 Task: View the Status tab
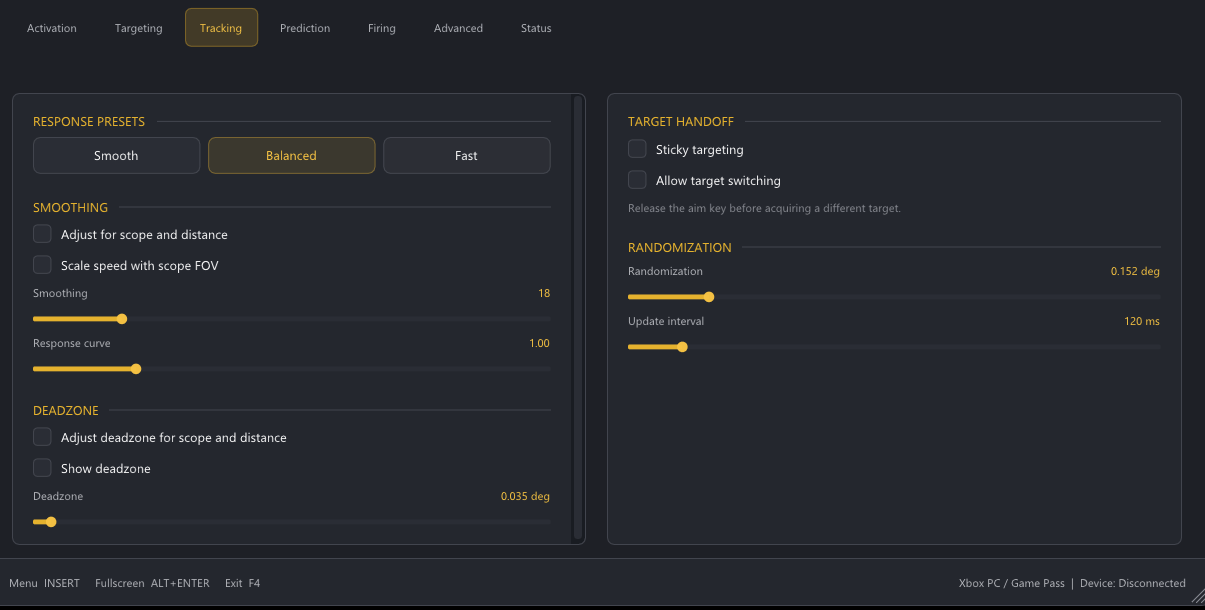pos(536,28)
